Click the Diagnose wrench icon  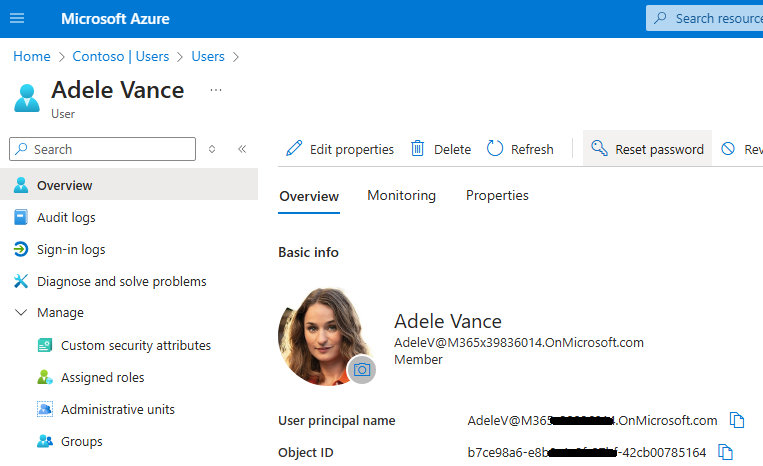pyautogui.click(x=20, y=281)
